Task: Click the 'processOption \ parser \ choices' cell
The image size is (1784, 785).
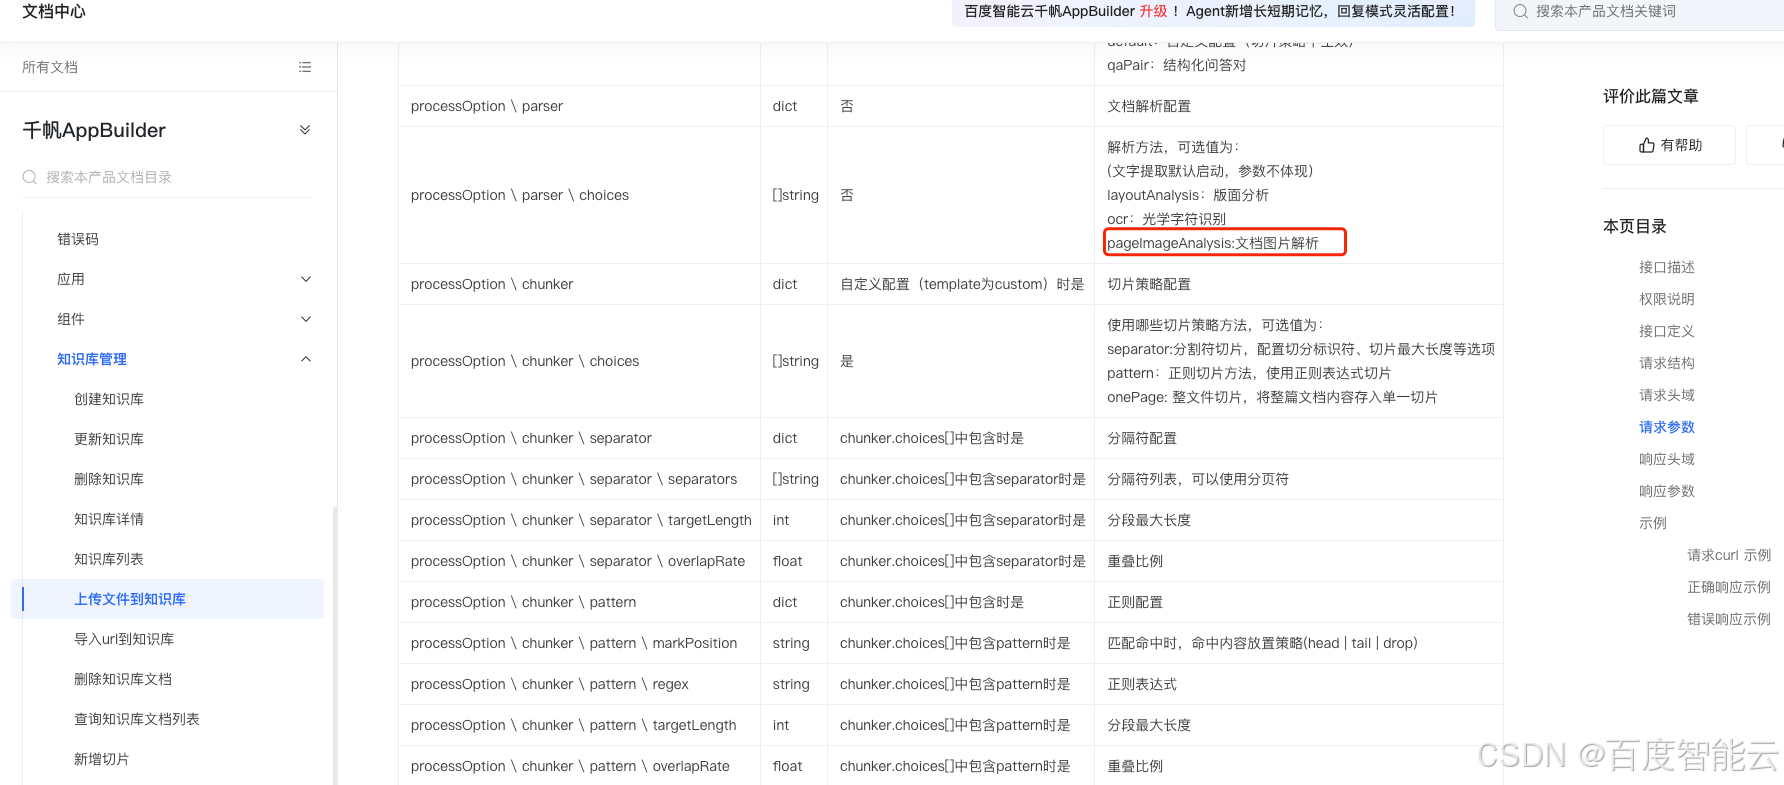Action: 579,195
